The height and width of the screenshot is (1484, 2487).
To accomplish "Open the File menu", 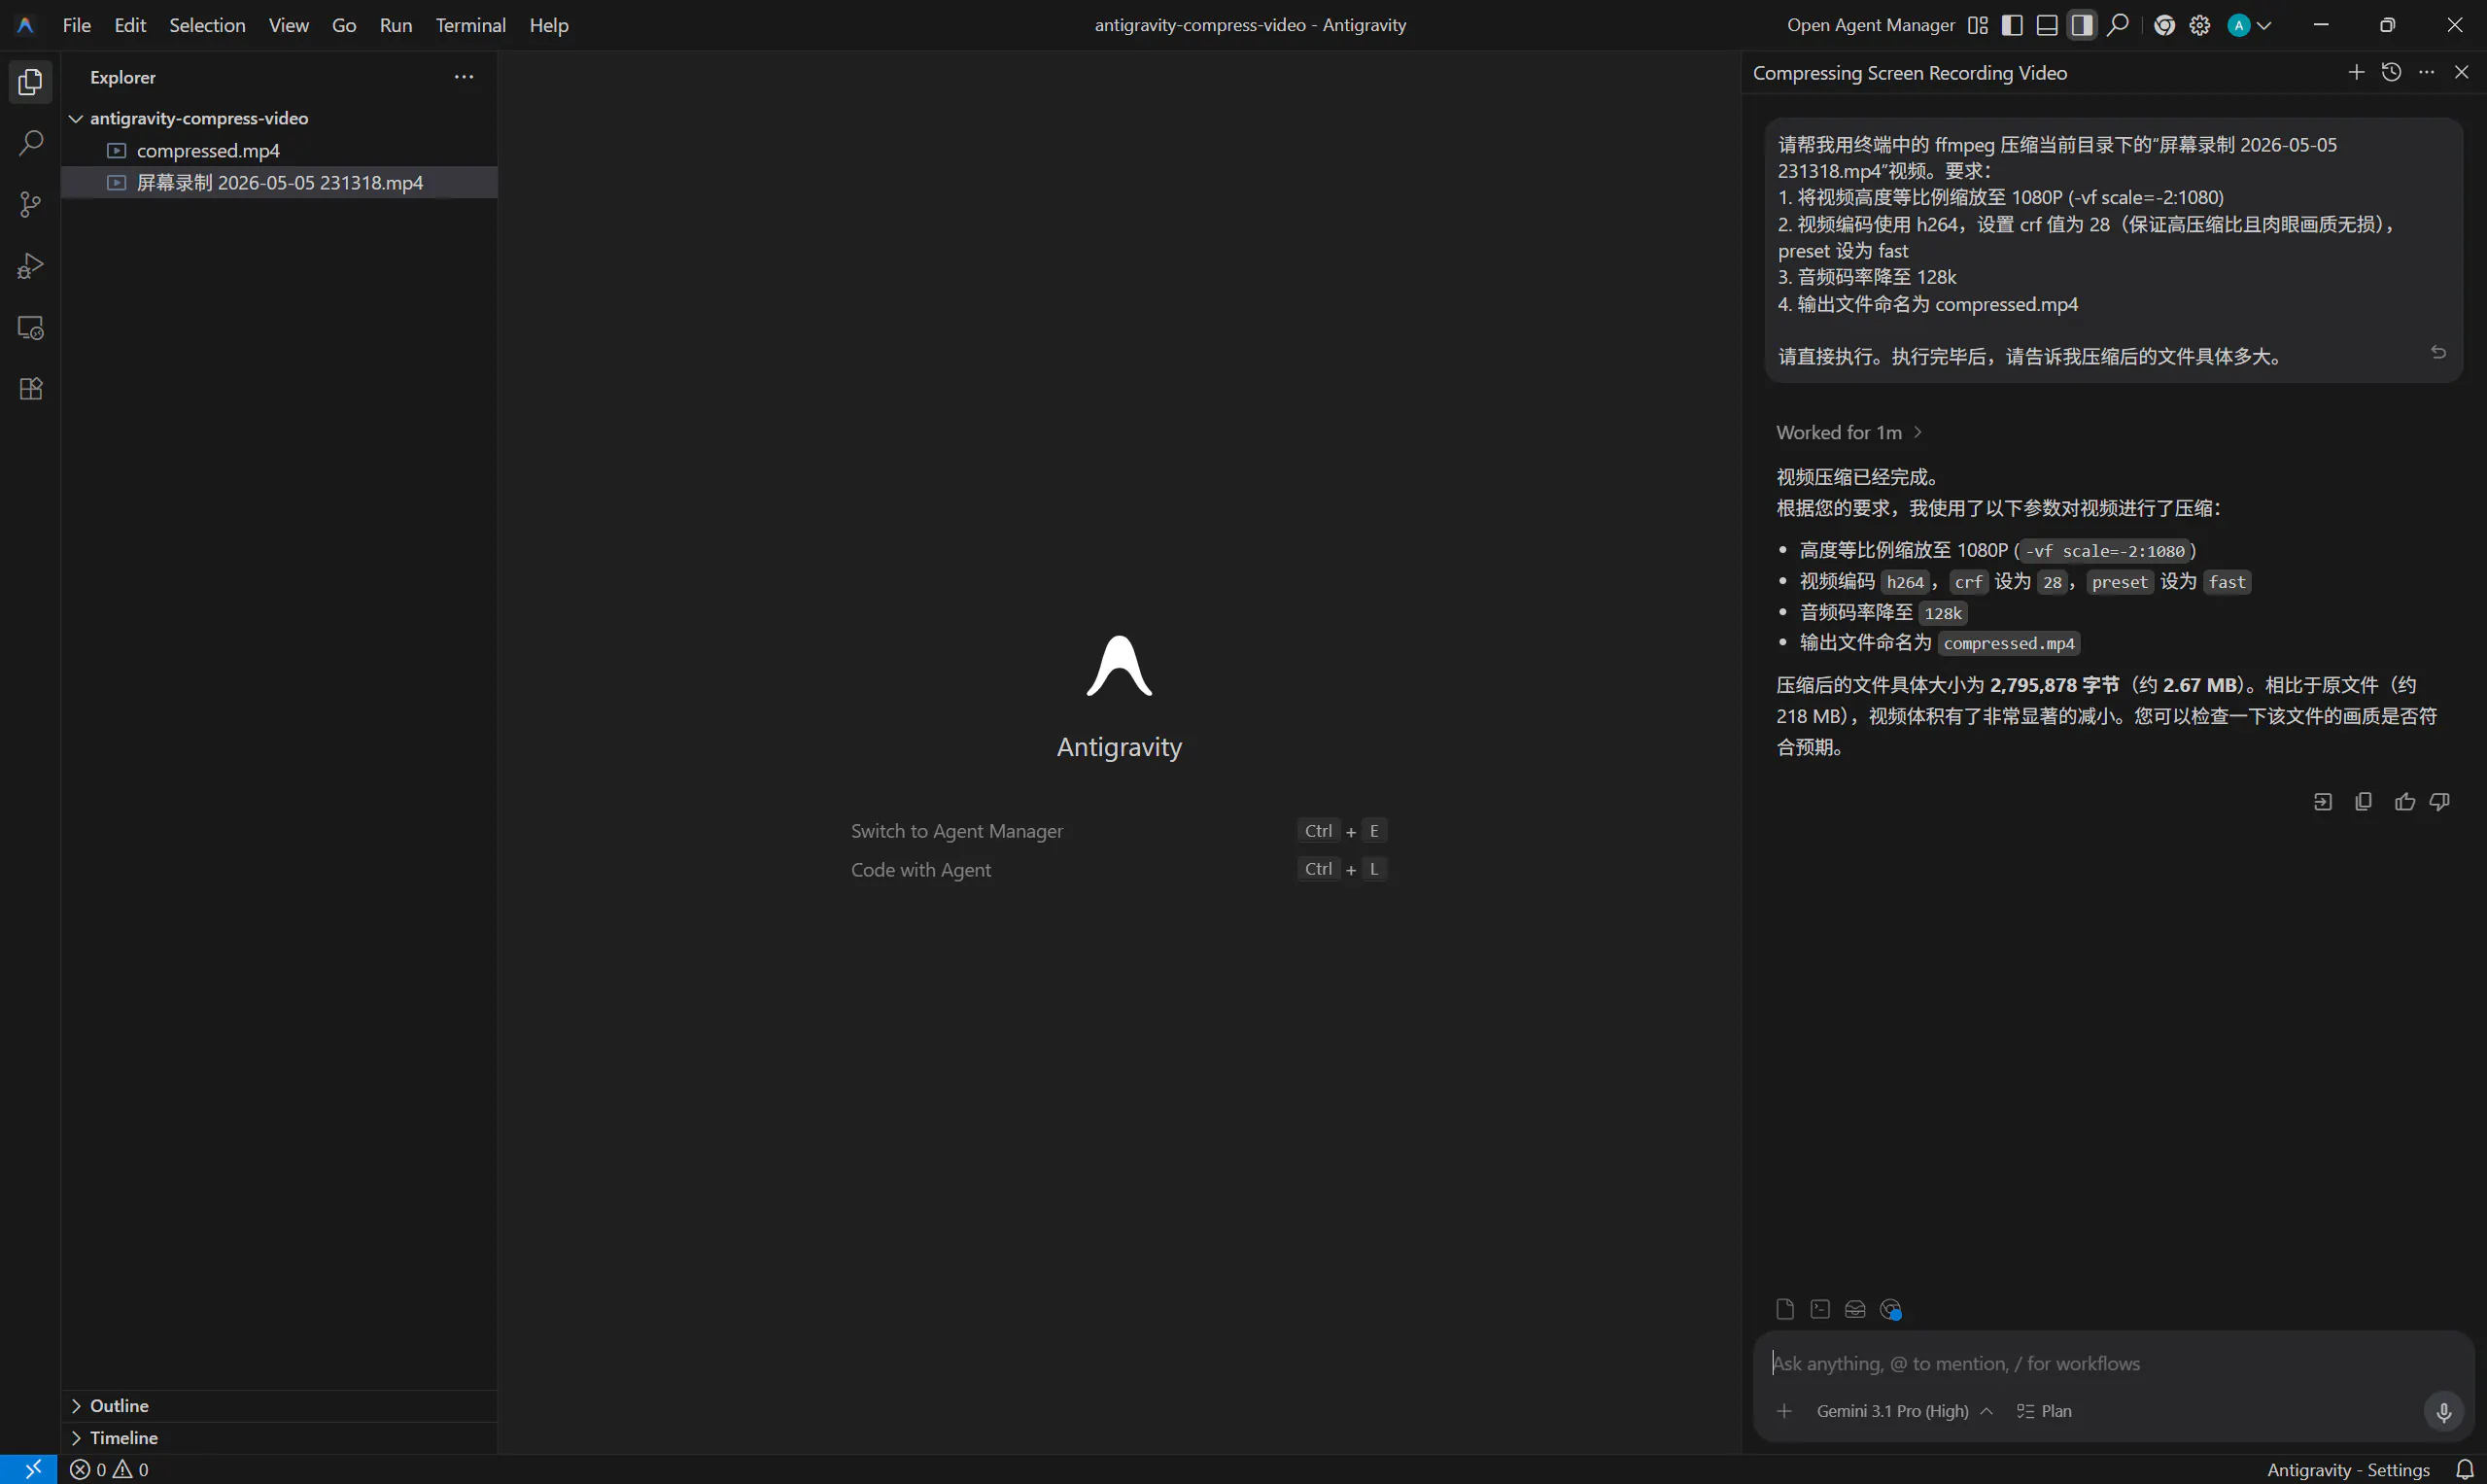I will (x=77, y=25).
